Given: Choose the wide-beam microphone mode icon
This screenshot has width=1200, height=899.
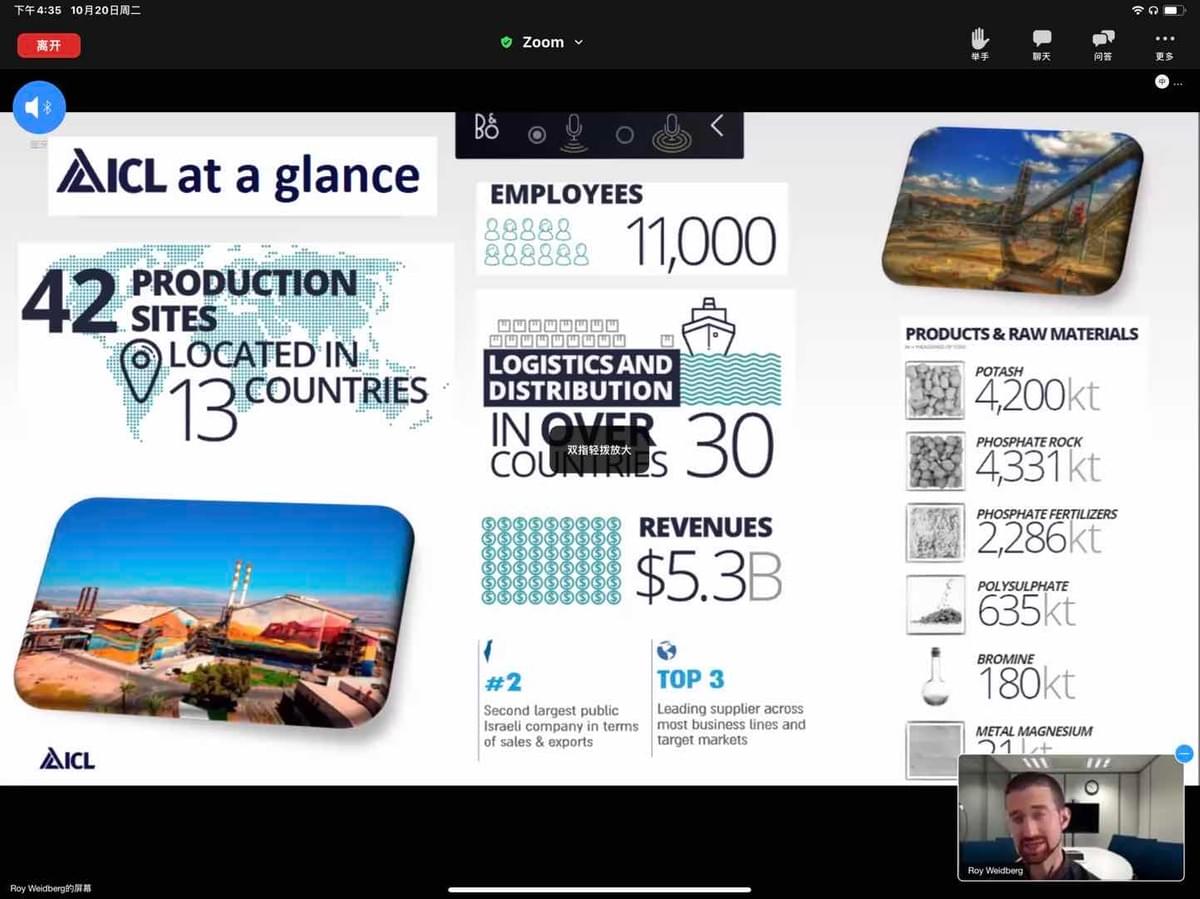Looking at the screenshot, I should pyautogui.click(x=671, y=133).
